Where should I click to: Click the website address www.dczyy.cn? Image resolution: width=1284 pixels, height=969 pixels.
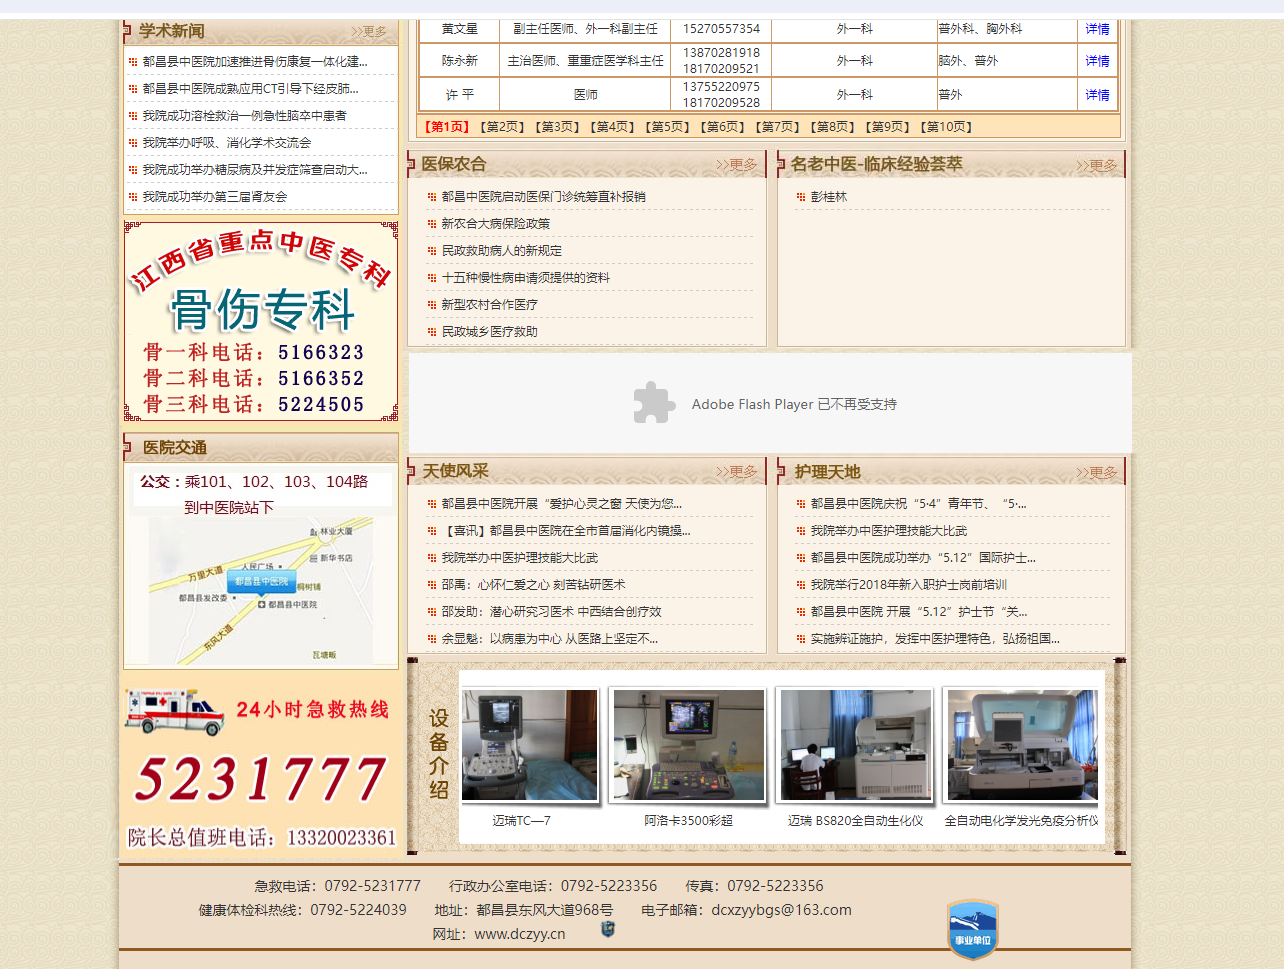point(519,934)
